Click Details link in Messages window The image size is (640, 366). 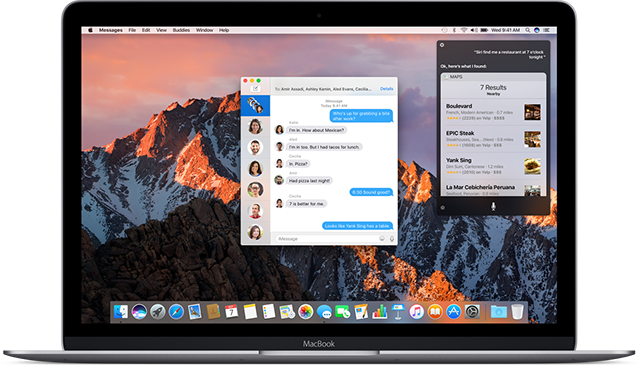pos(387,89)
